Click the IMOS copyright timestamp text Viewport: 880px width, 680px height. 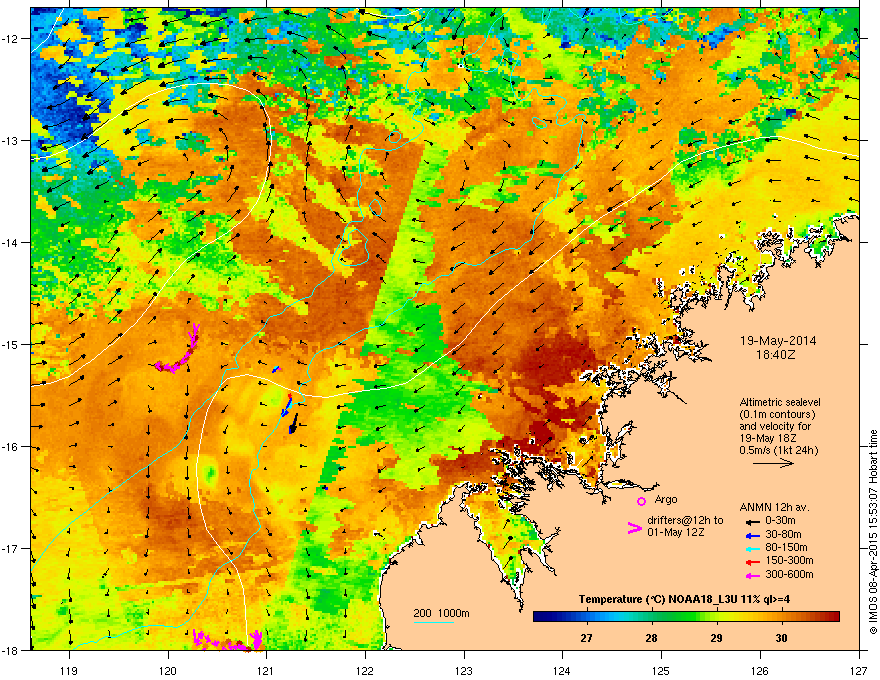tap(873, 532)
